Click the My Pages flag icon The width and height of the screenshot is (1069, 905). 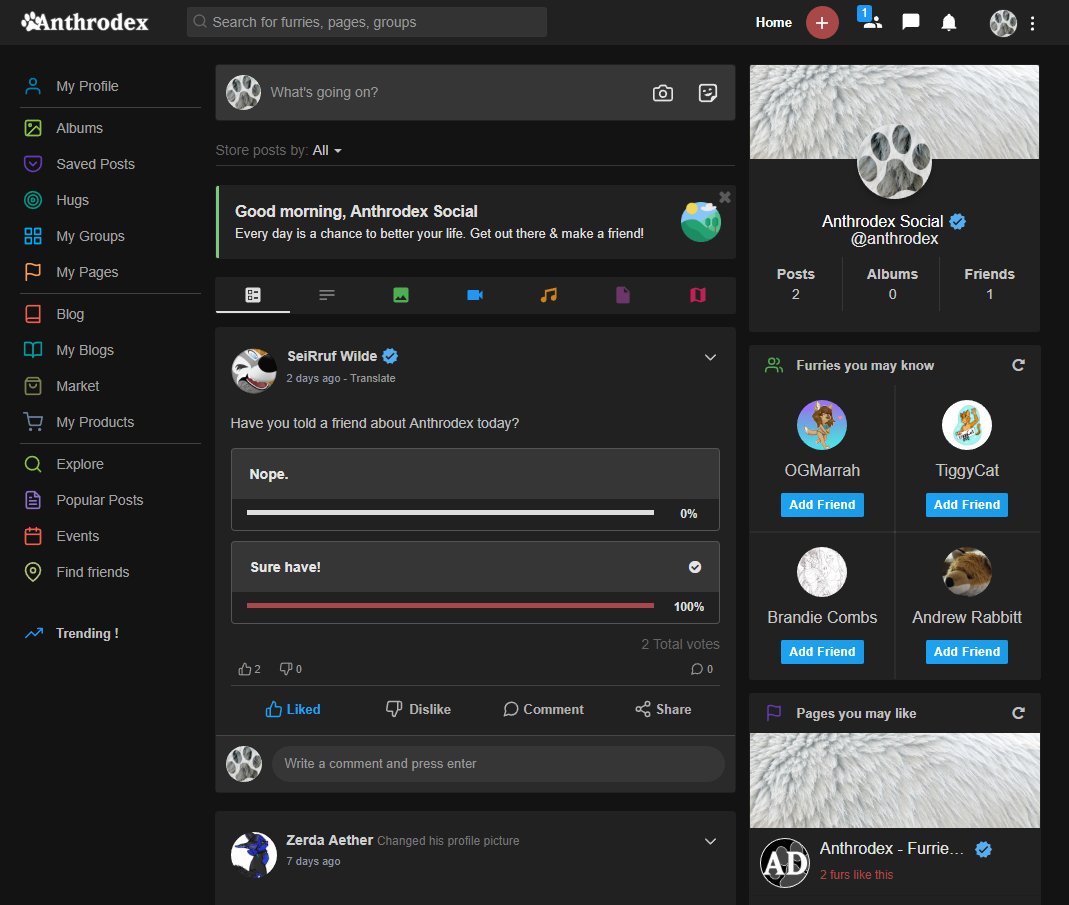click(33, 272)
